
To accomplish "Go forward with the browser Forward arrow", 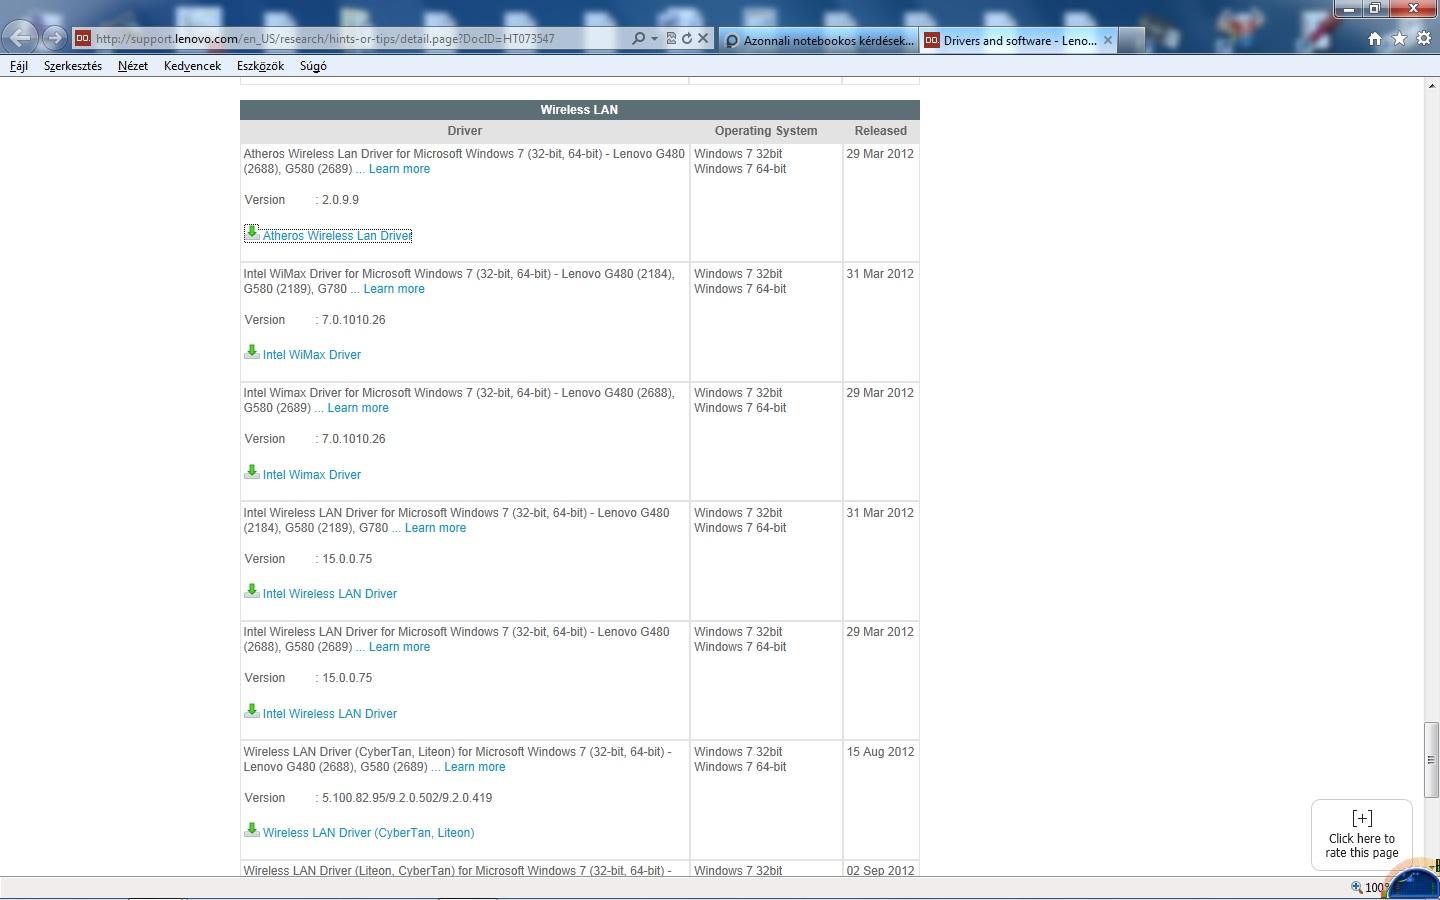I will 55,38.
